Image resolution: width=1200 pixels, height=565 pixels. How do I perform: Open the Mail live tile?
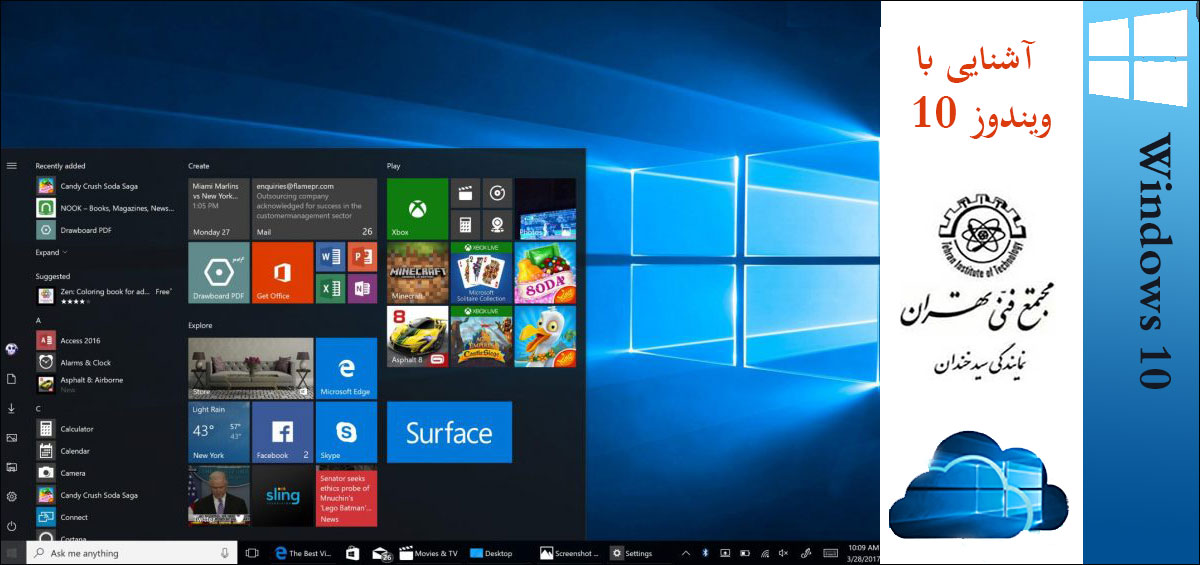tap(314, 208)
